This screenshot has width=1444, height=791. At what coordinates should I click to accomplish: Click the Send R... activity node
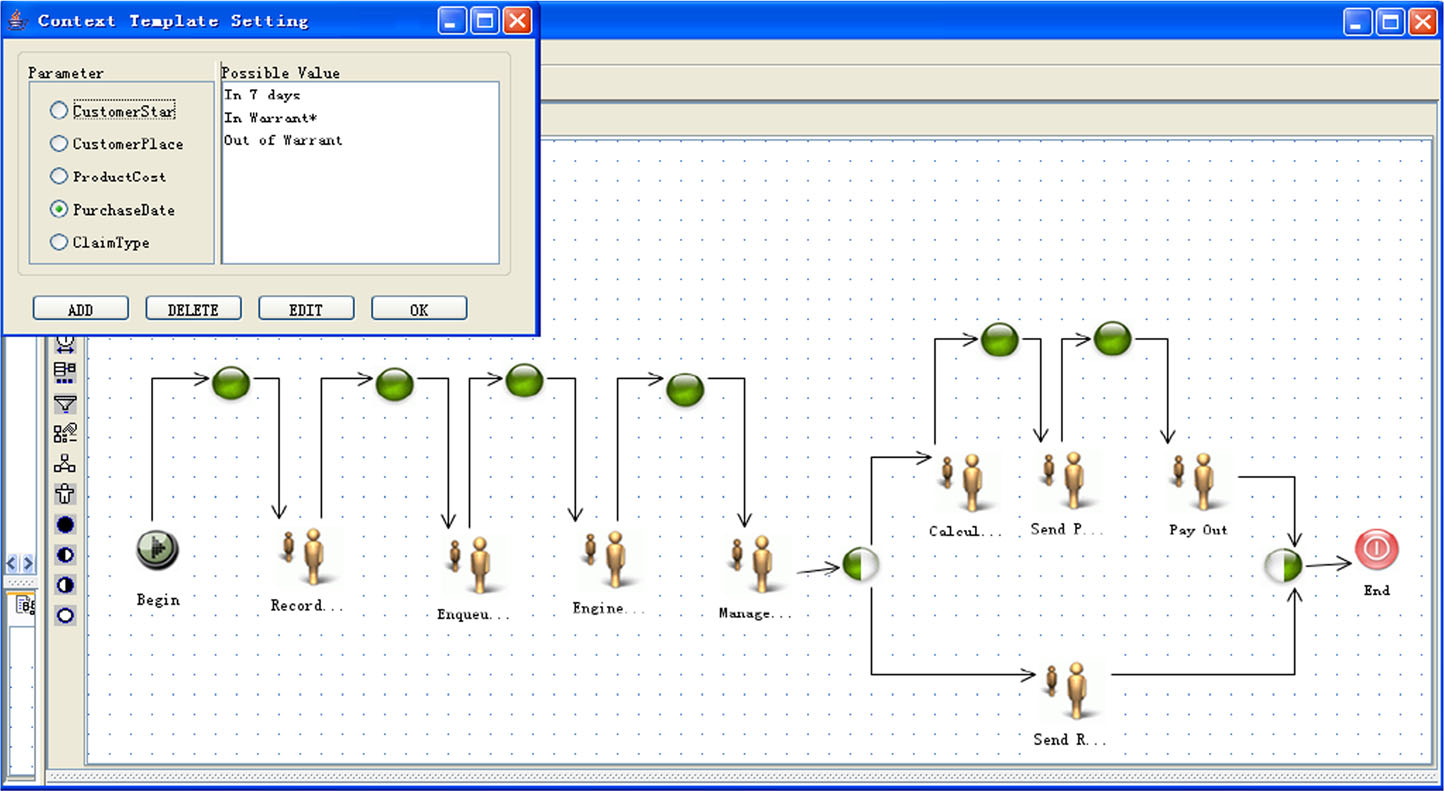click(x=1069, y=691)
